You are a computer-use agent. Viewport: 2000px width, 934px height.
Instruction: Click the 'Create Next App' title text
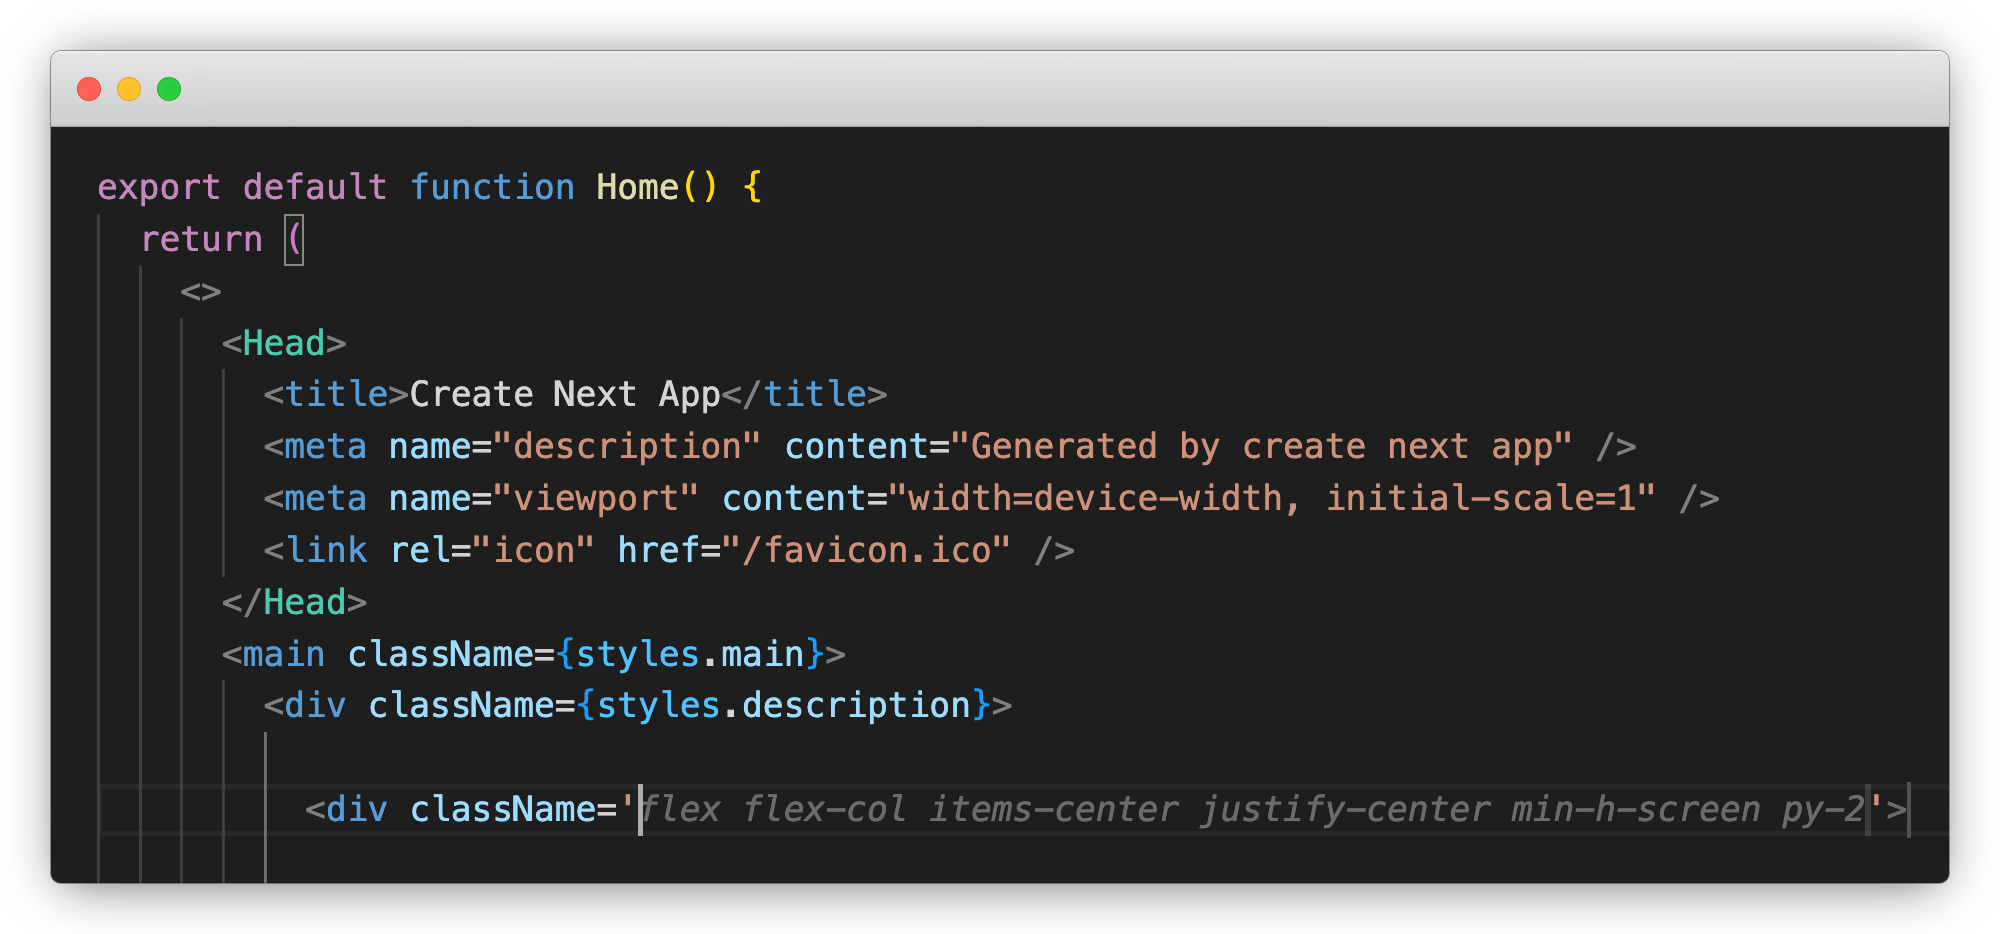(564, 394)
